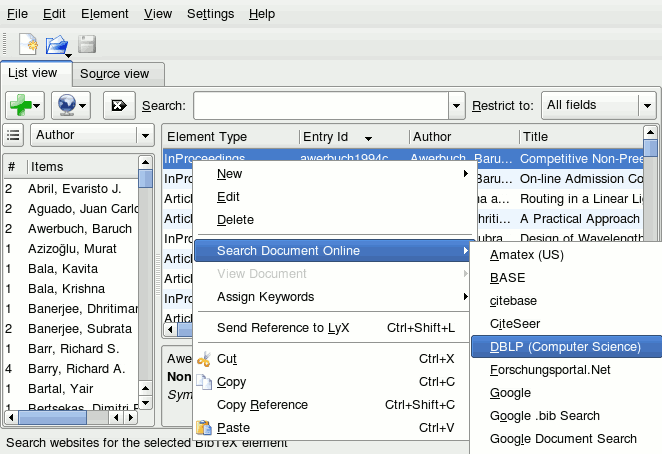This screenshot has width=662, height=454.
Task: Open the Element menu
Action: point(105,14)
